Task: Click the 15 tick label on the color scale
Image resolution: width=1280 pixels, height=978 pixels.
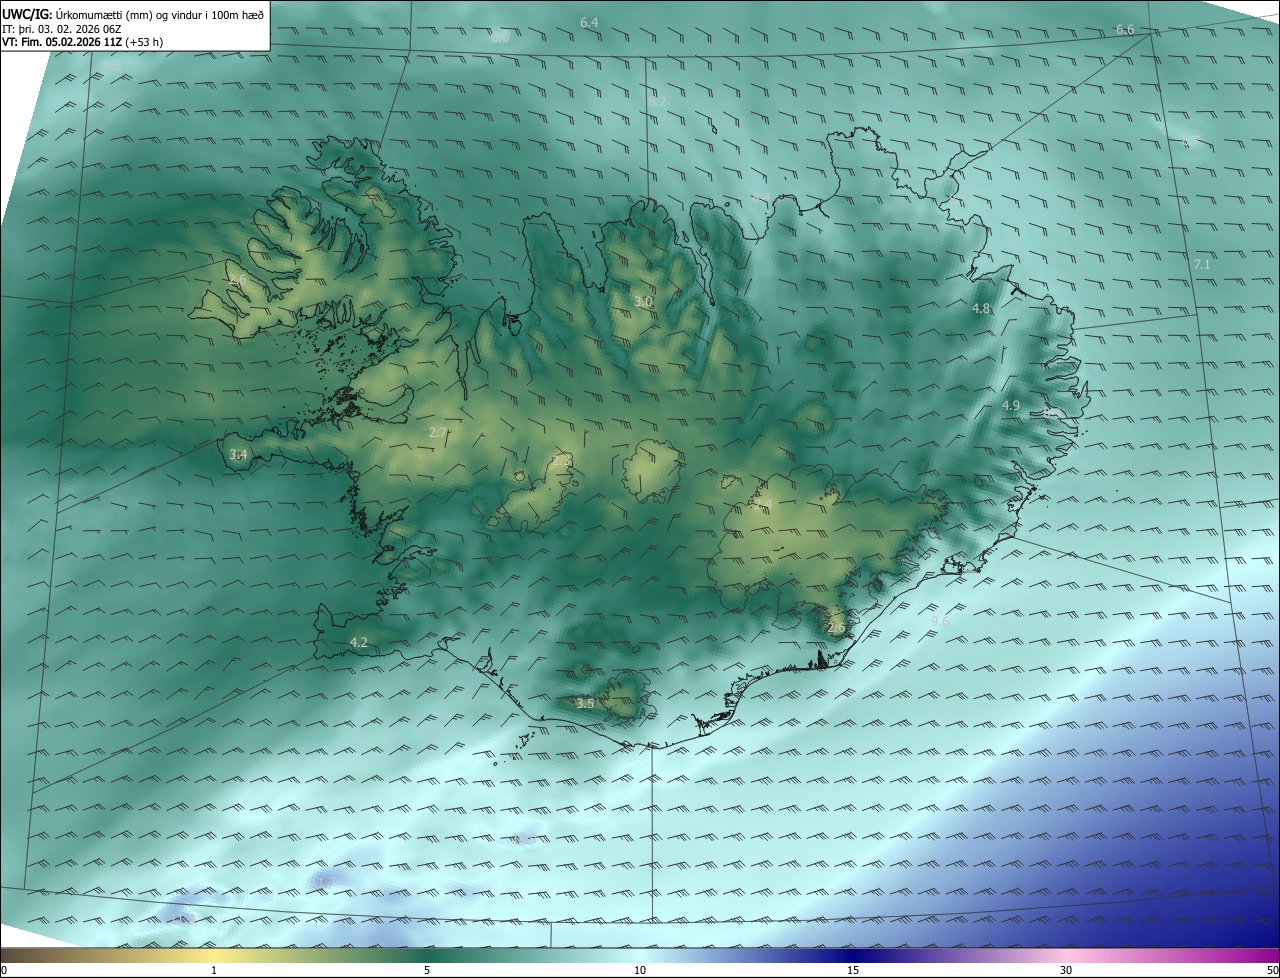Action: pos(853,970)
